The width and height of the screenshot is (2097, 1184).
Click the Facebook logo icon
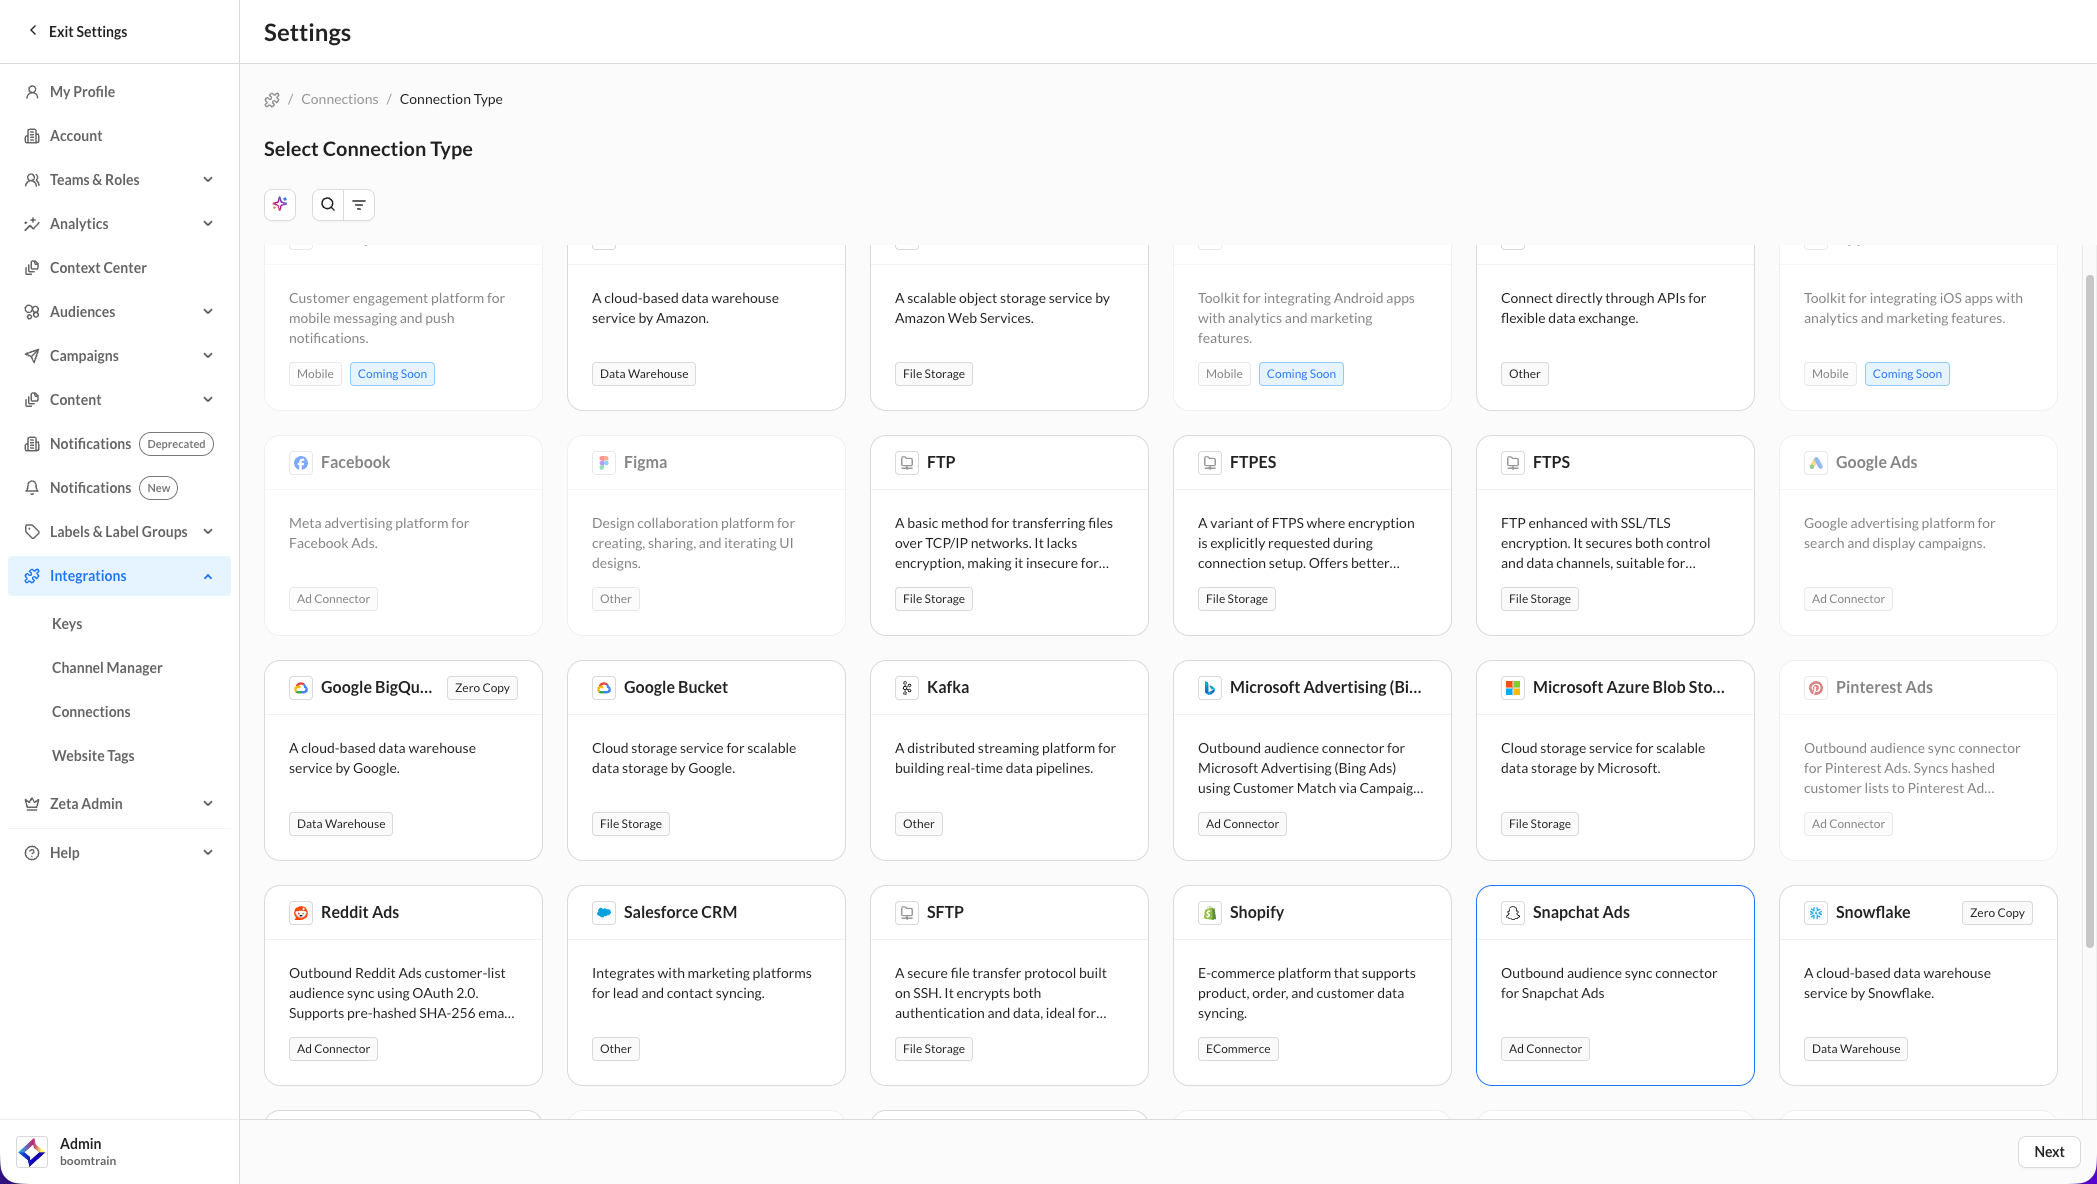[301, 462]
